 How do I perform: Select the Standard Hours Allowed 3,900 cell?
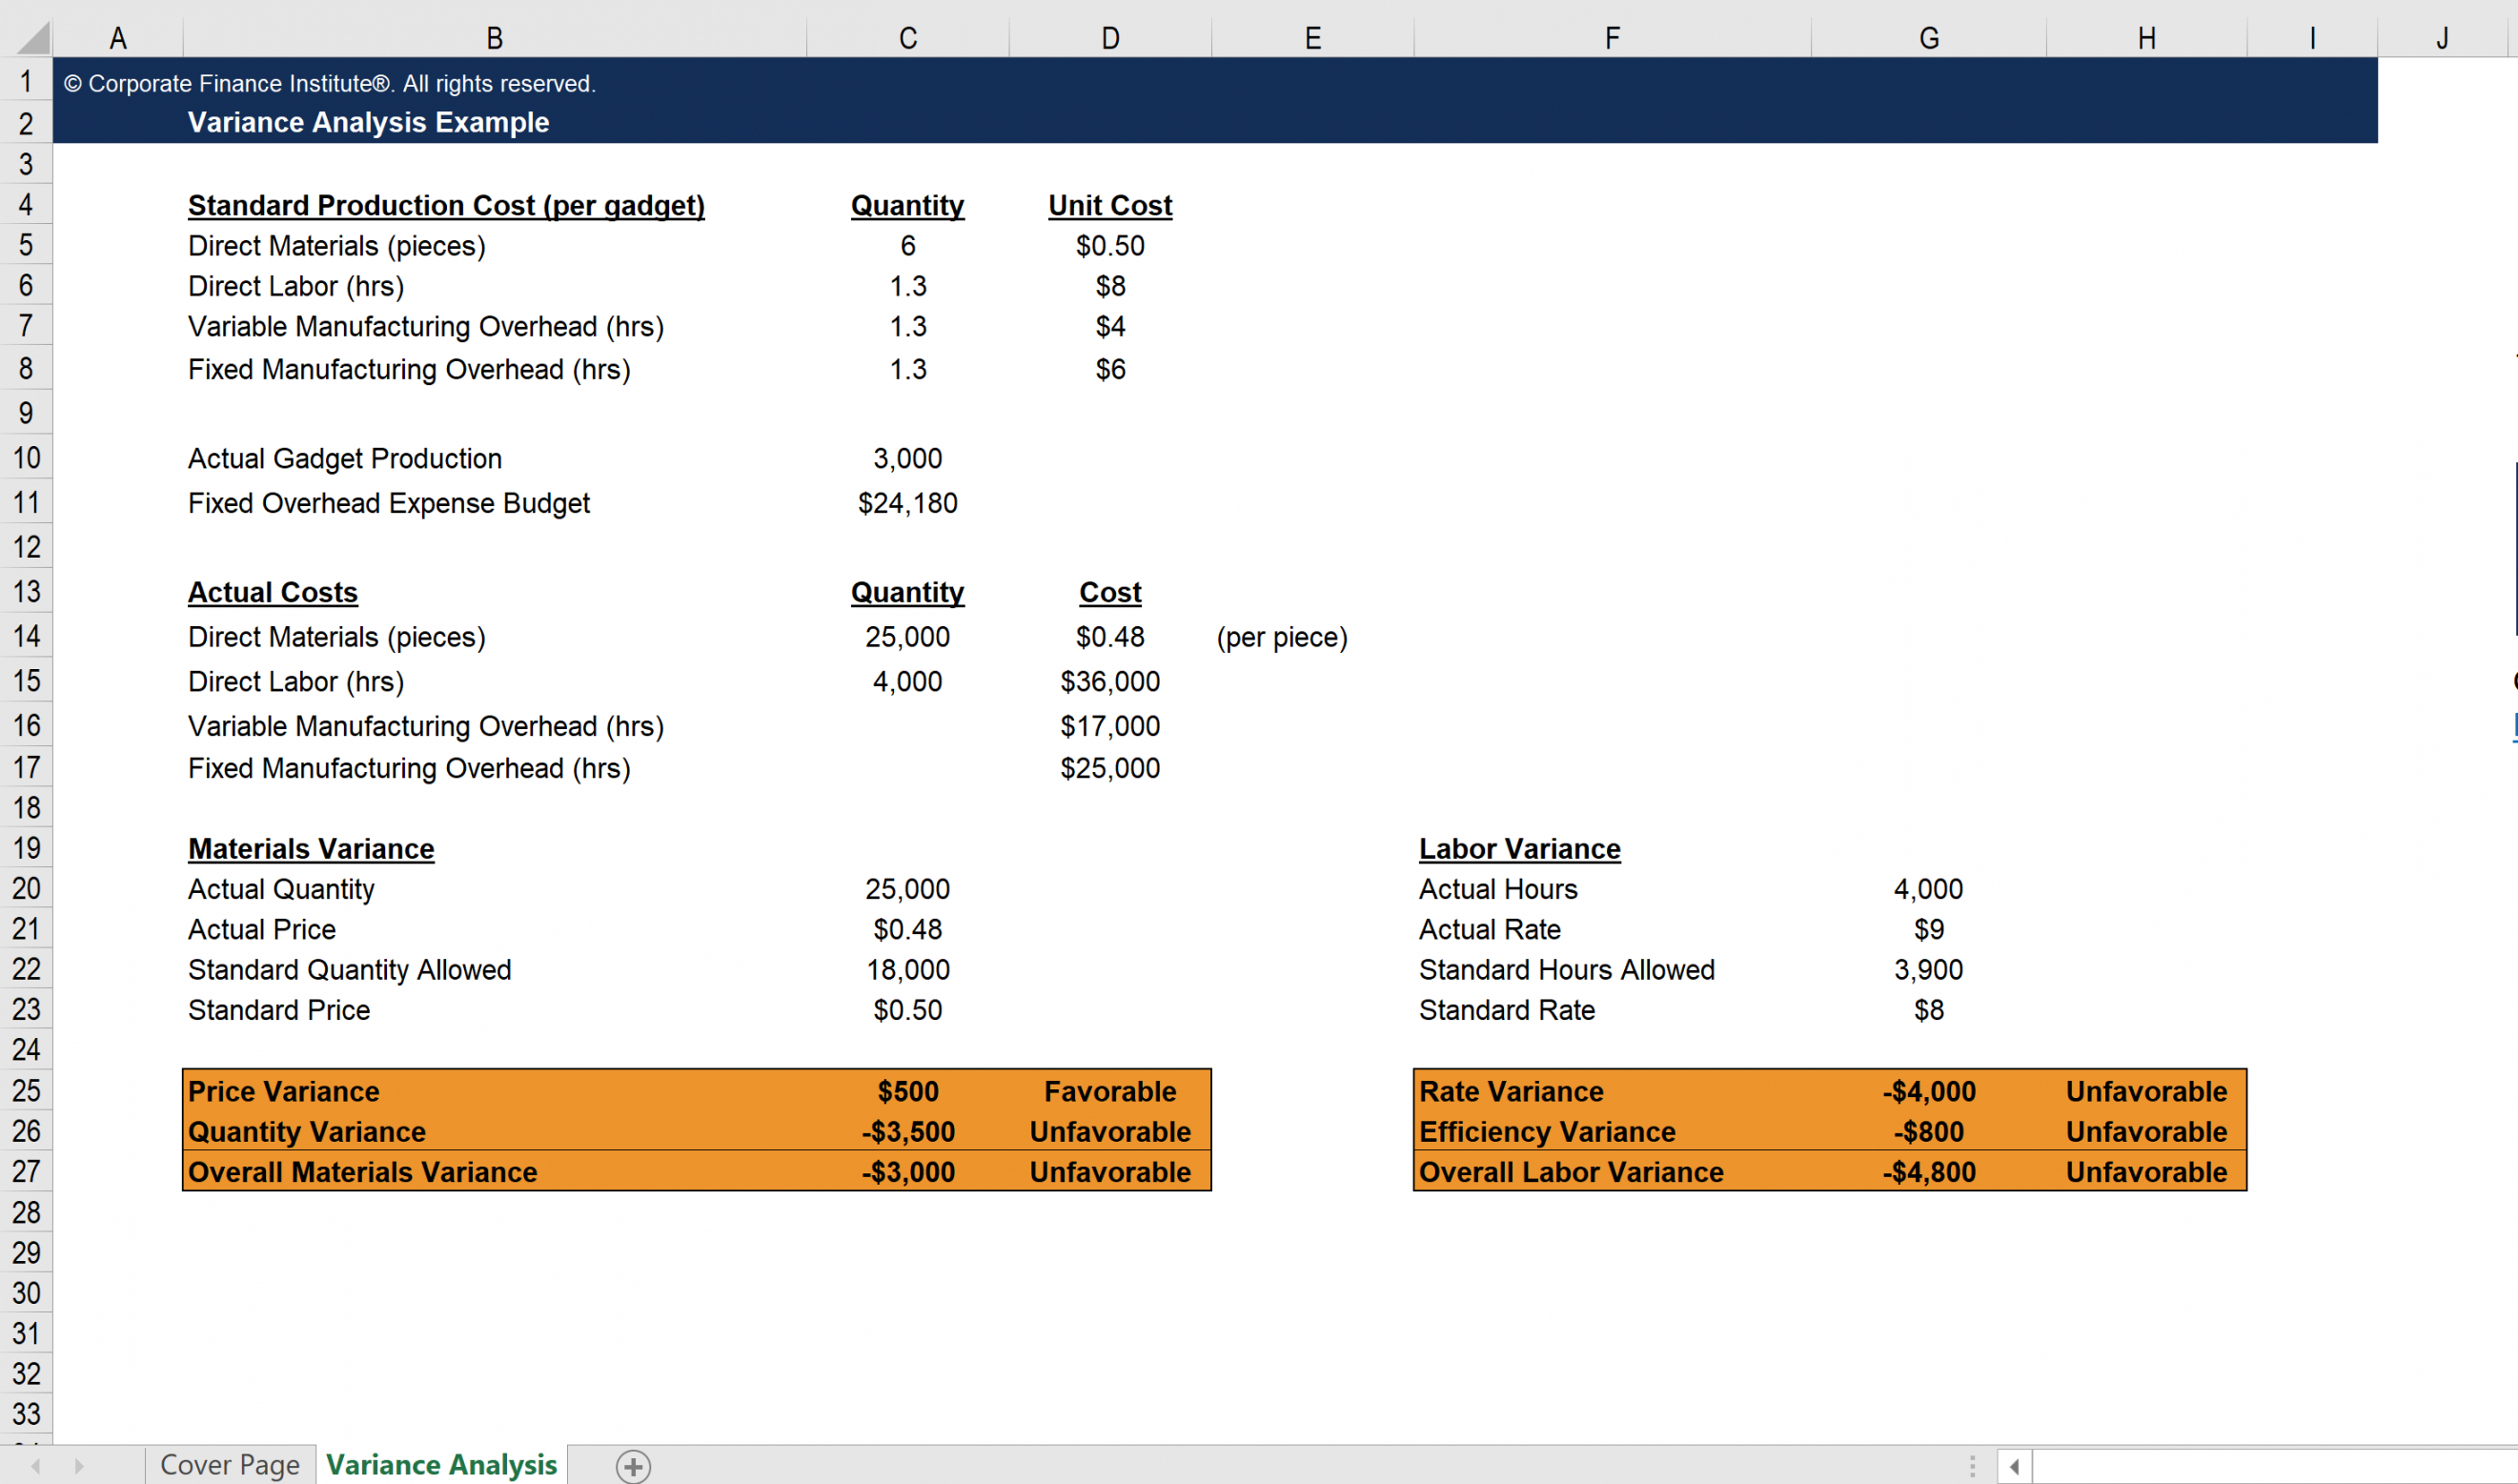pos(1928,969)
